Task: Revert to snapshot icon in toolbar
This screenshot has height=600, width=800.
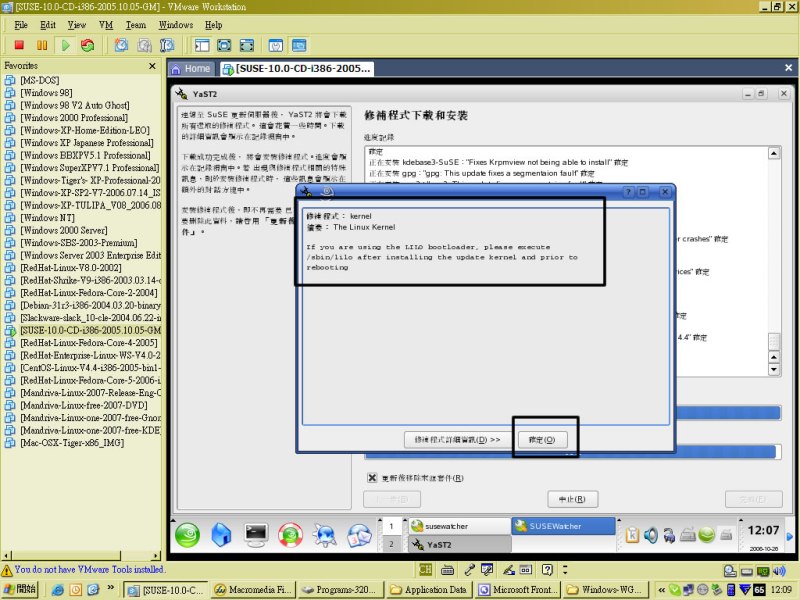Action: (x=144, y=45)
